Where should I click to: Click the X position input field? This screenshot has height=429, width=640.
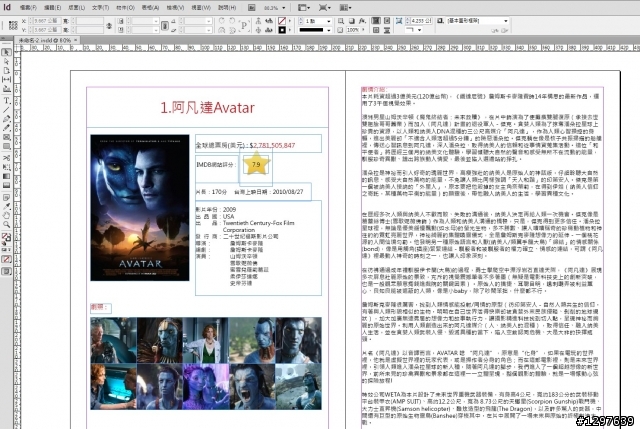click(x=45, y=20)
